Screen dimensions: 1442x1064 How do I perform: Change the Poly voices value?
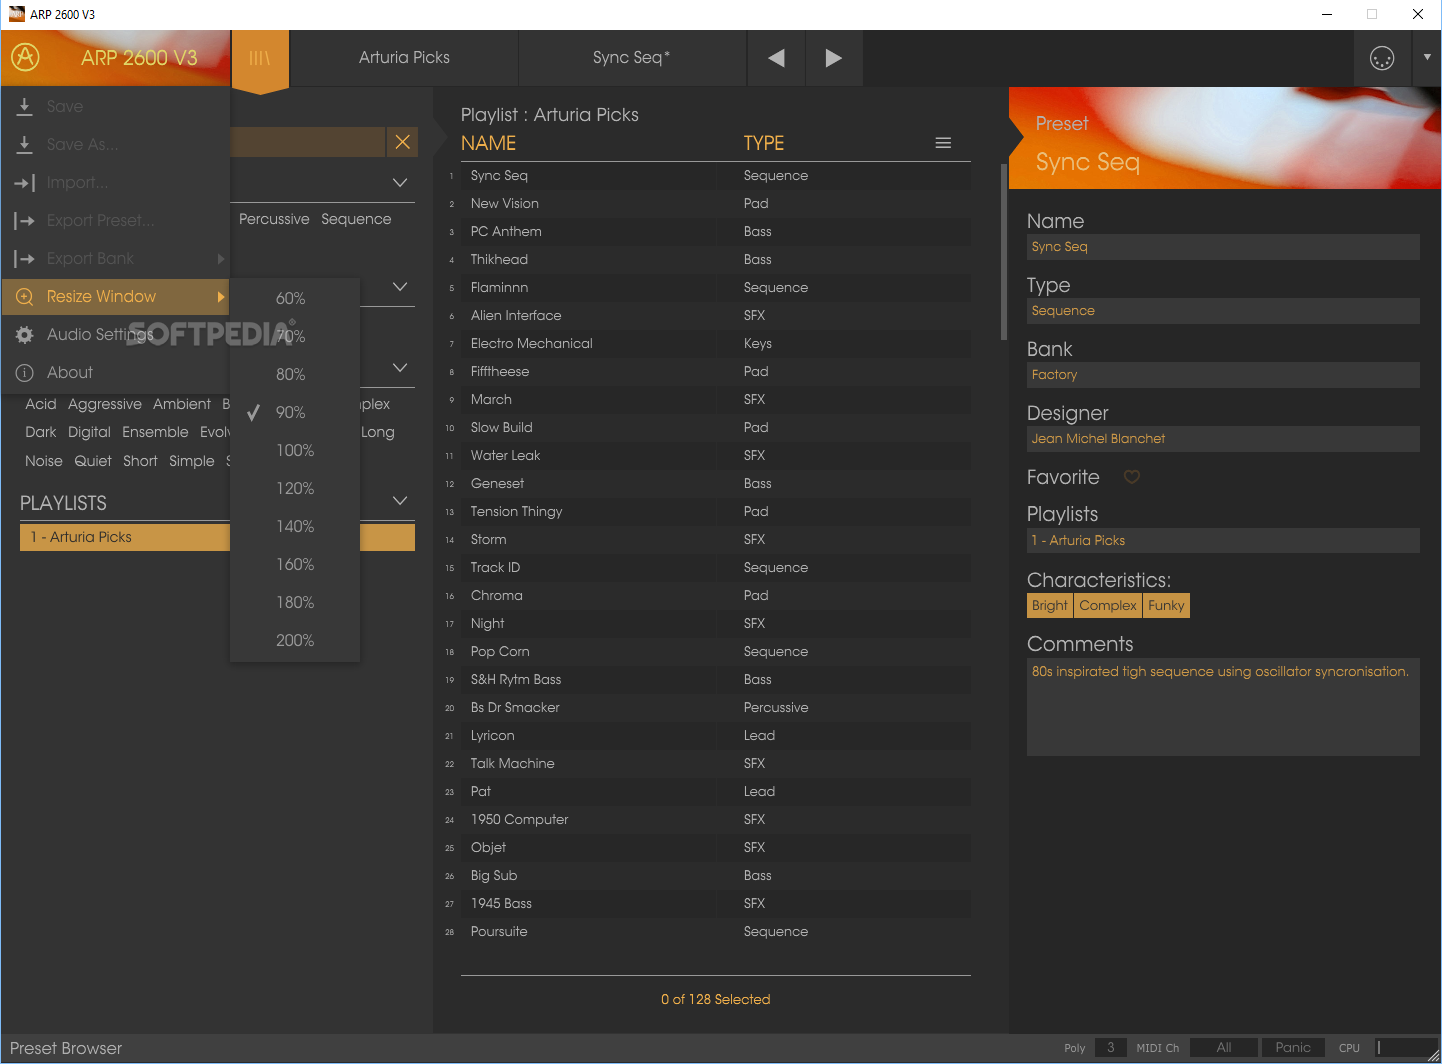tap(1110, 1048)
